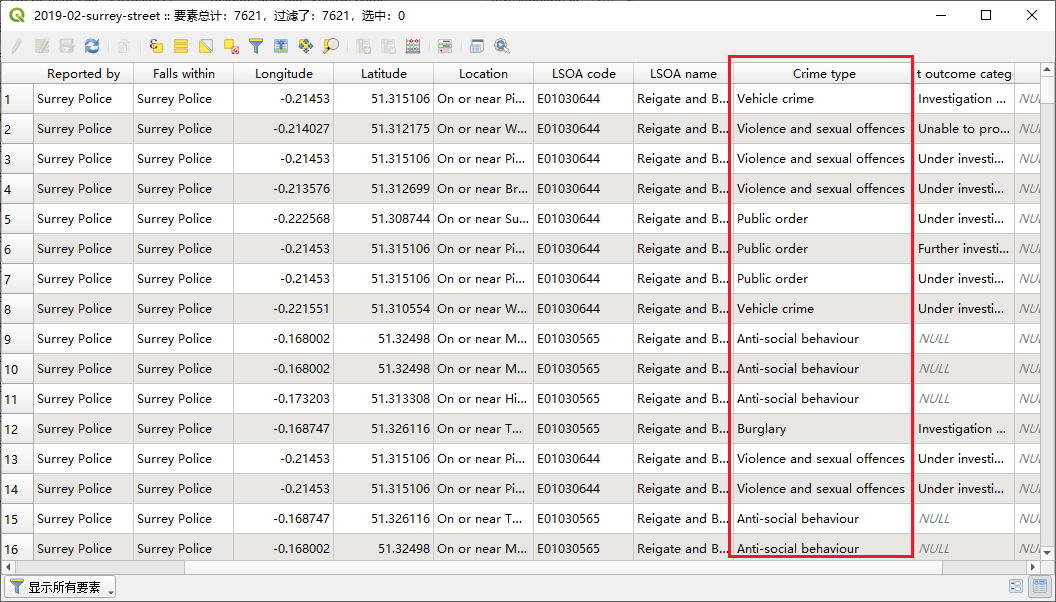The height and width of the screenshot is (602, 1056).
Task: Click the outcome category column header
Action: tap(964, 73)
